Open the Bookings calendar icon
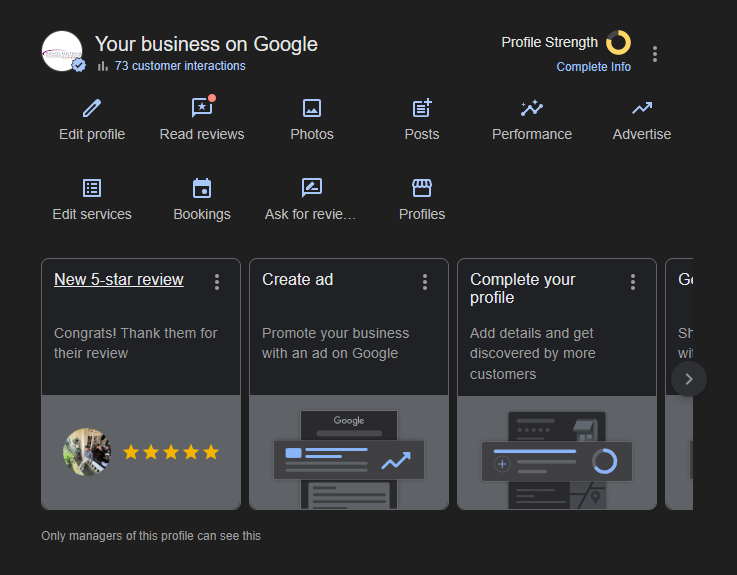This screenshot has width=737, height=575. [202, 188]
